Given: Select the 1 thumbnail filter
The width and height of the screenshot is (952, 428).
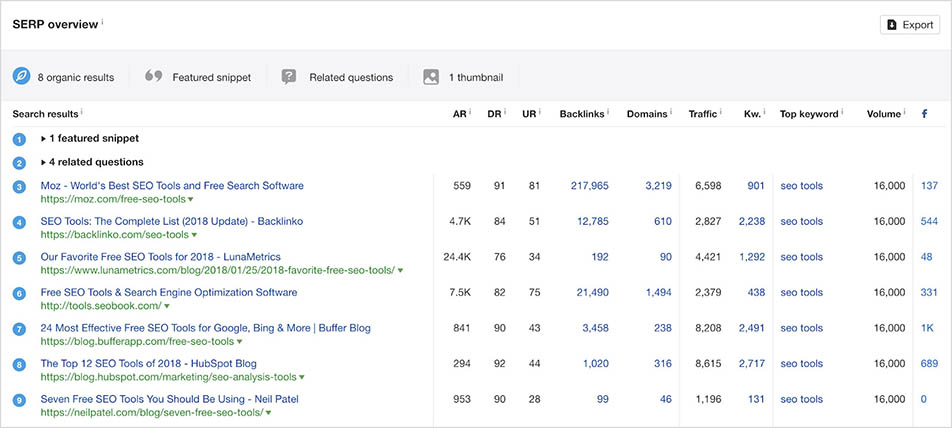Looking at the screenshot, I should 463,77.
